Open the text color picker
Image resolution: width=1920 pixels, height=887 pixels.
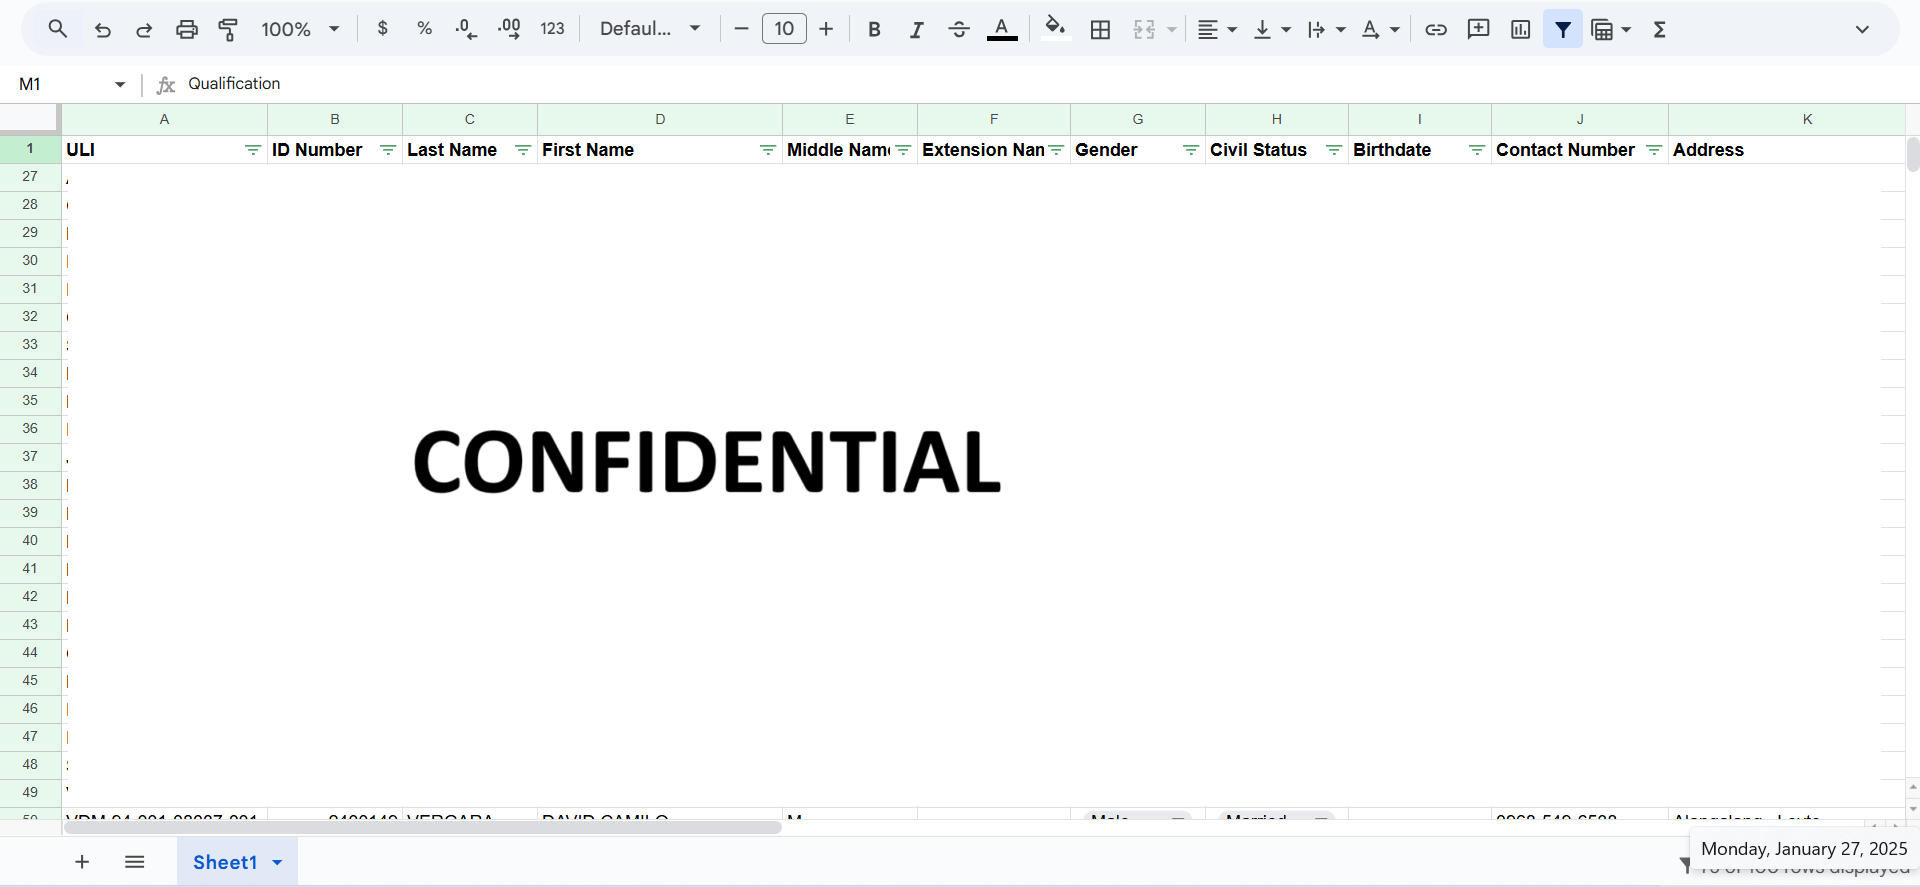(x=1002, y=29)
